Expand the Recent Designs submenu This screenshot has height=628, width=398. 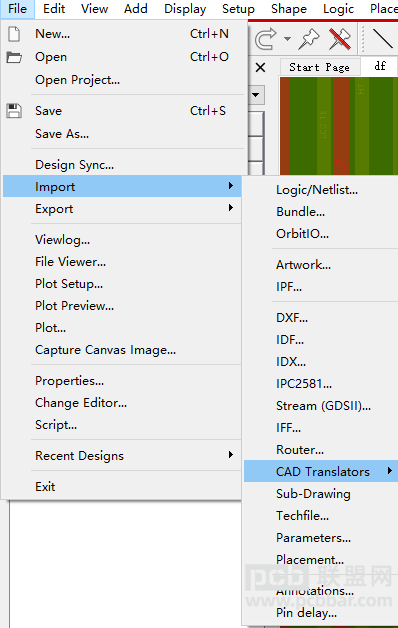pos(122,455)
